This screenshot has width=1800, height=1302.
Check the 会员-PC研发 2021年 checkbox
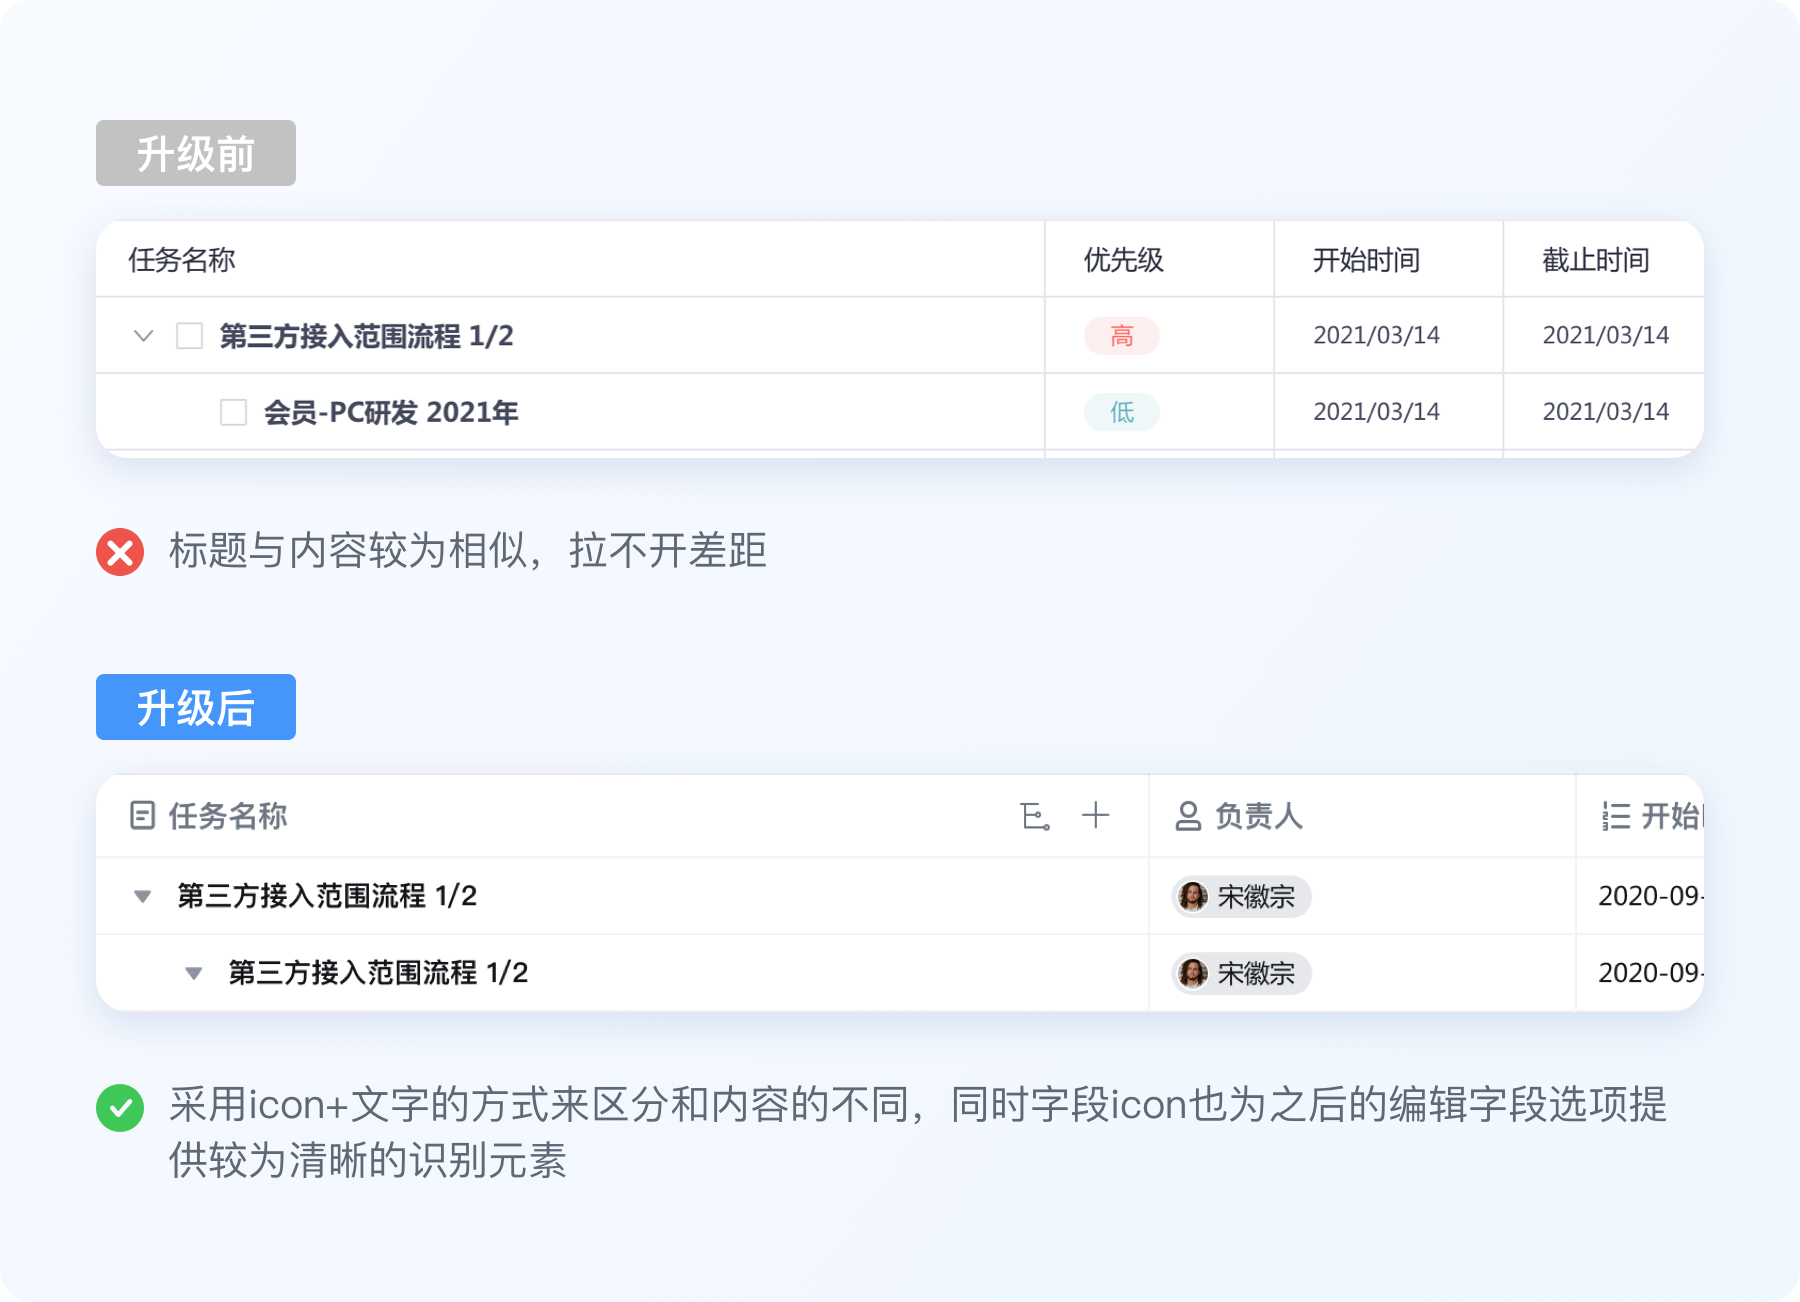click(x=233, y=412)
